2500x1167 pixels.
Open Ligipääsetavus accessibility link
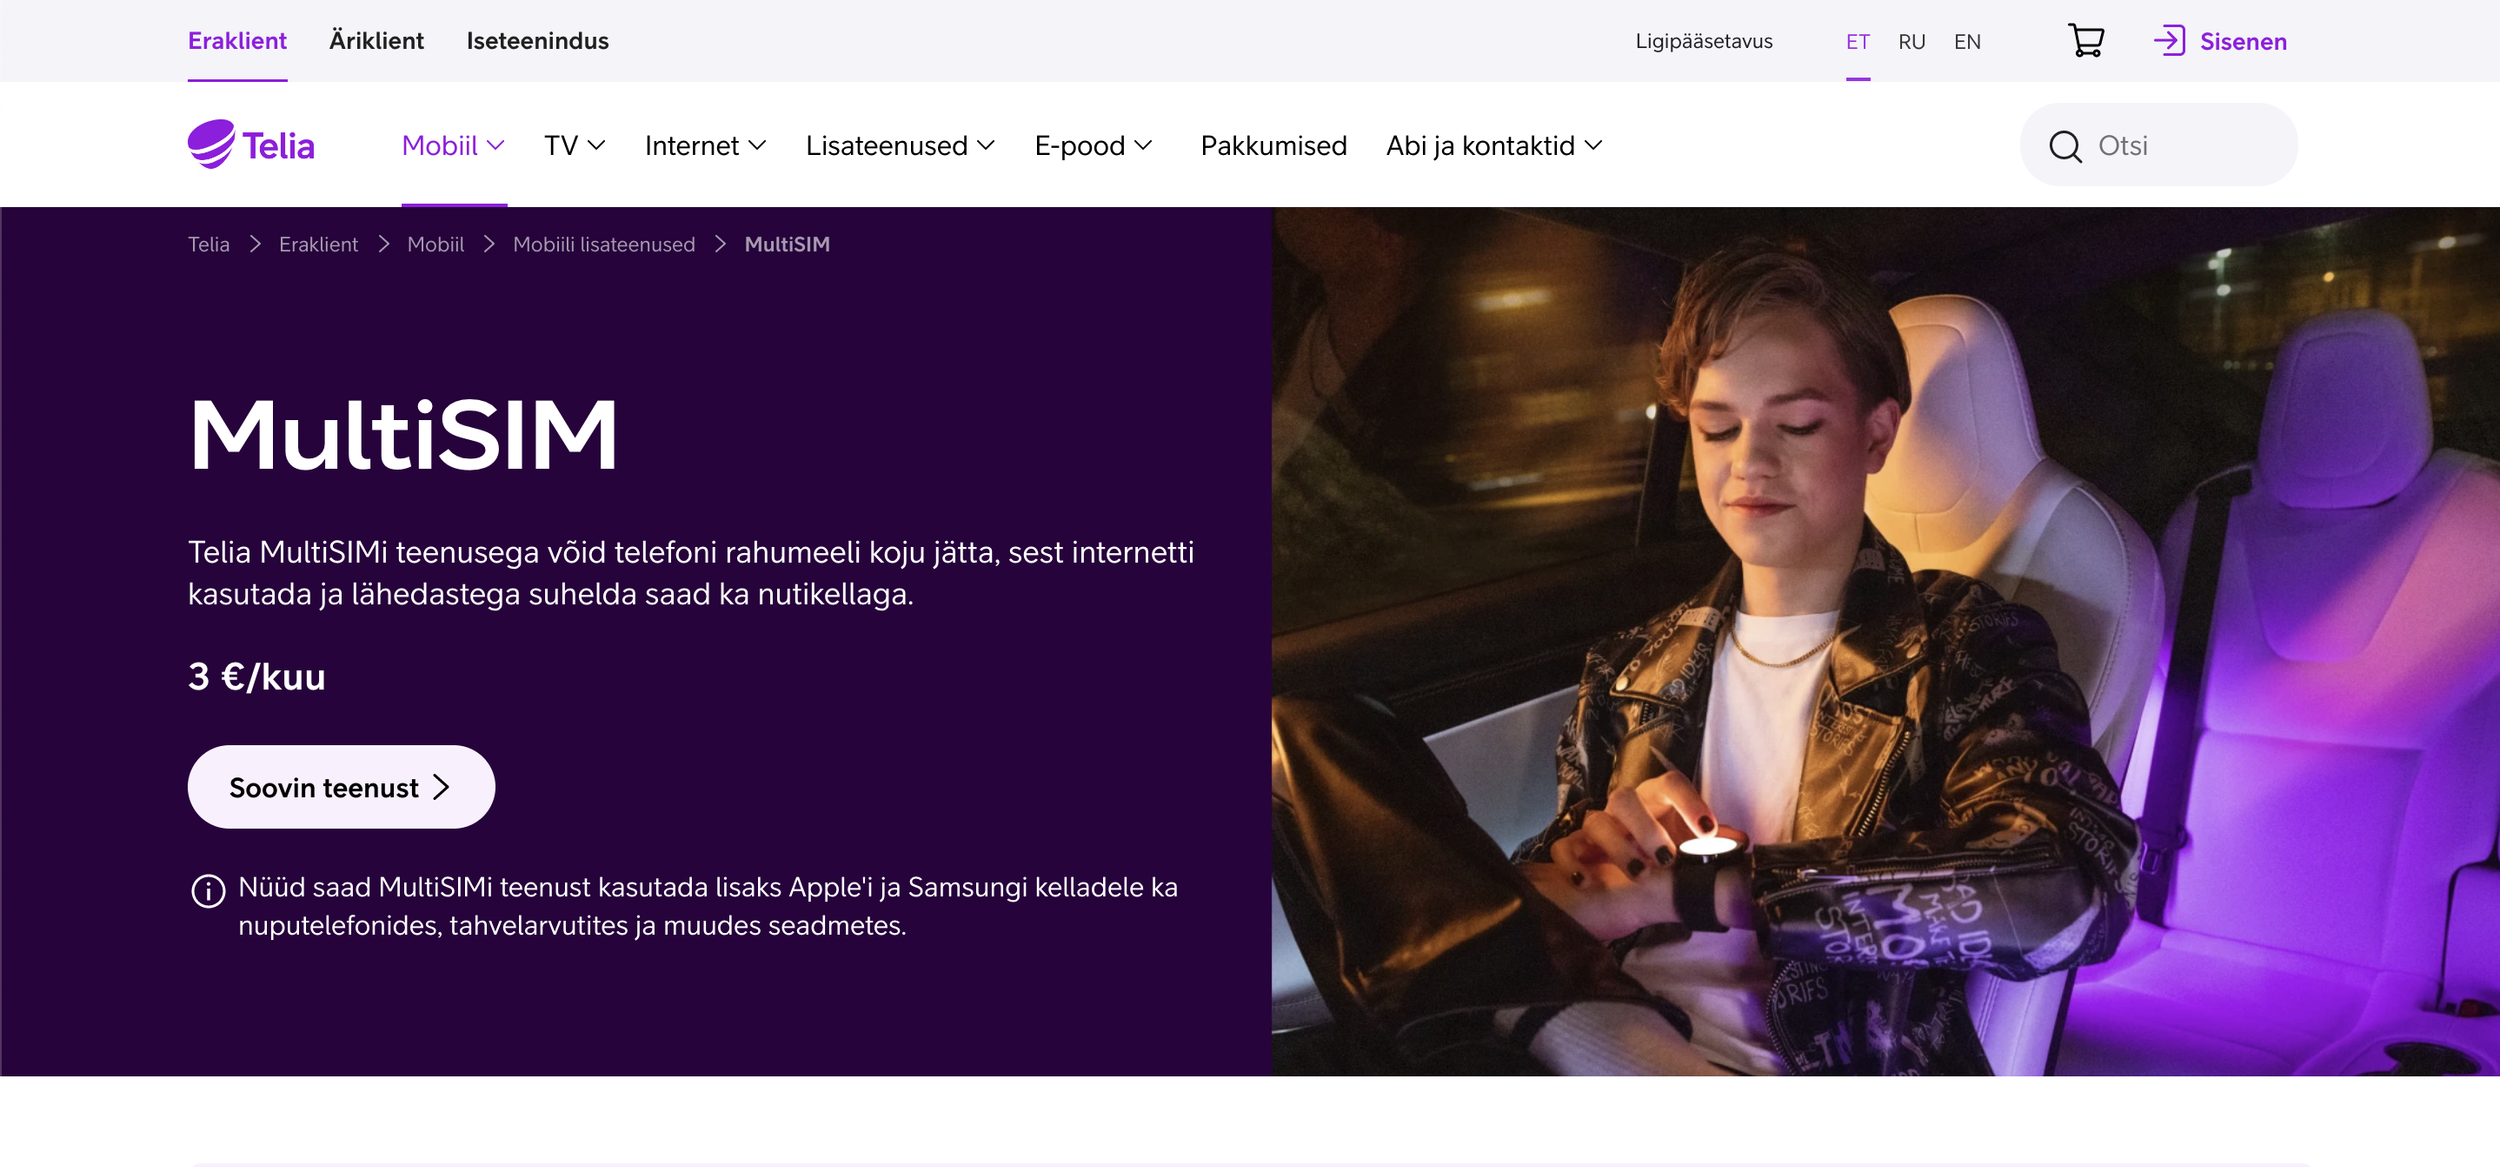click(x=1703, y=42)
